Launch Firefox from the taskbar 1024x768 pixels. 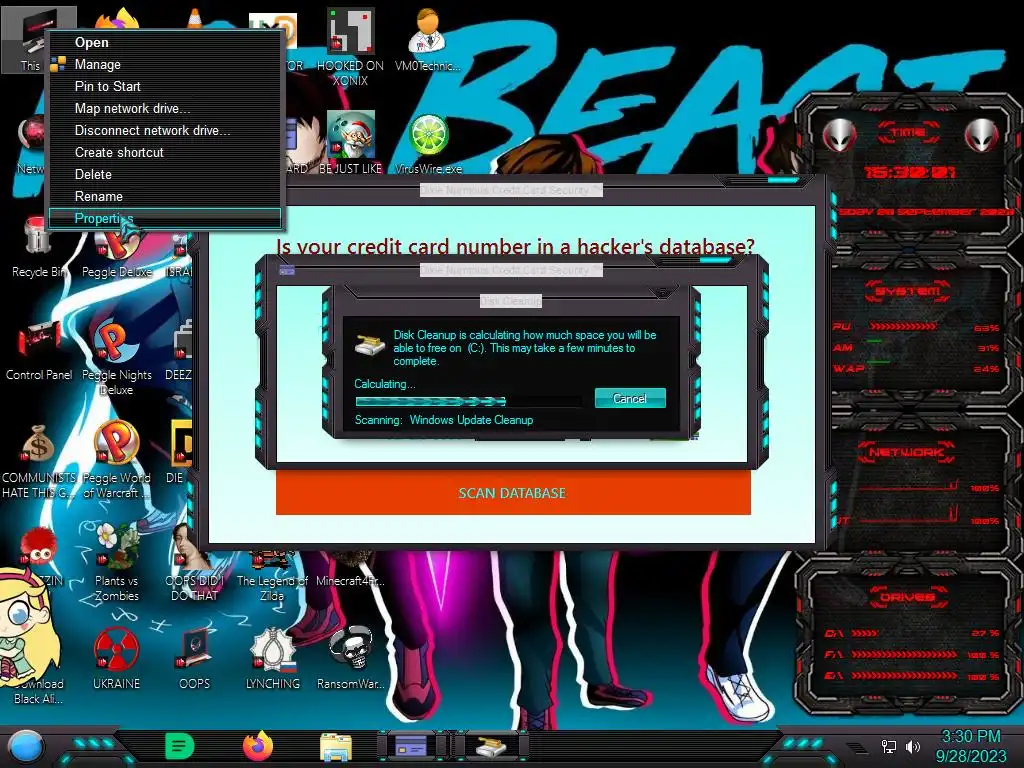(x=258, y=746)
